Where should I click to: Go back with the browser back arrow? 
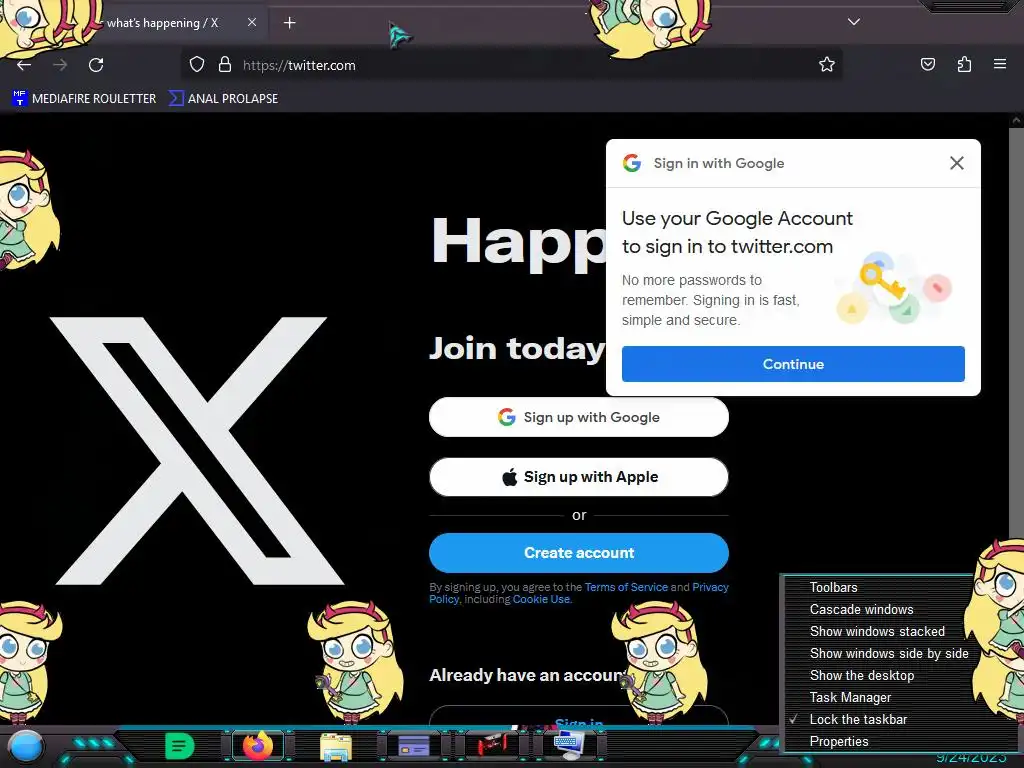coord(24,65)
